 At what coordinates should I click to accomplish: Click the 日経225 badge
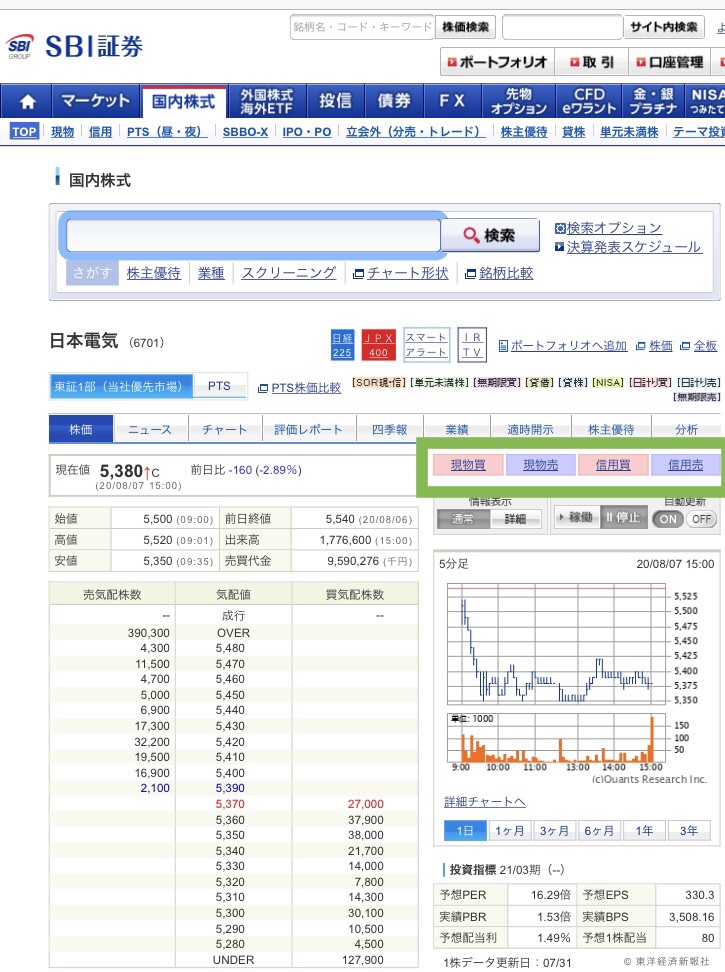tap(342, 345)
